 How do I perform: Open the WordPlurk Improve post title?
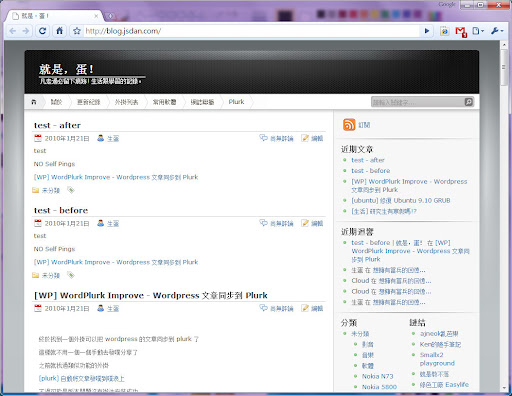[151, 295]
